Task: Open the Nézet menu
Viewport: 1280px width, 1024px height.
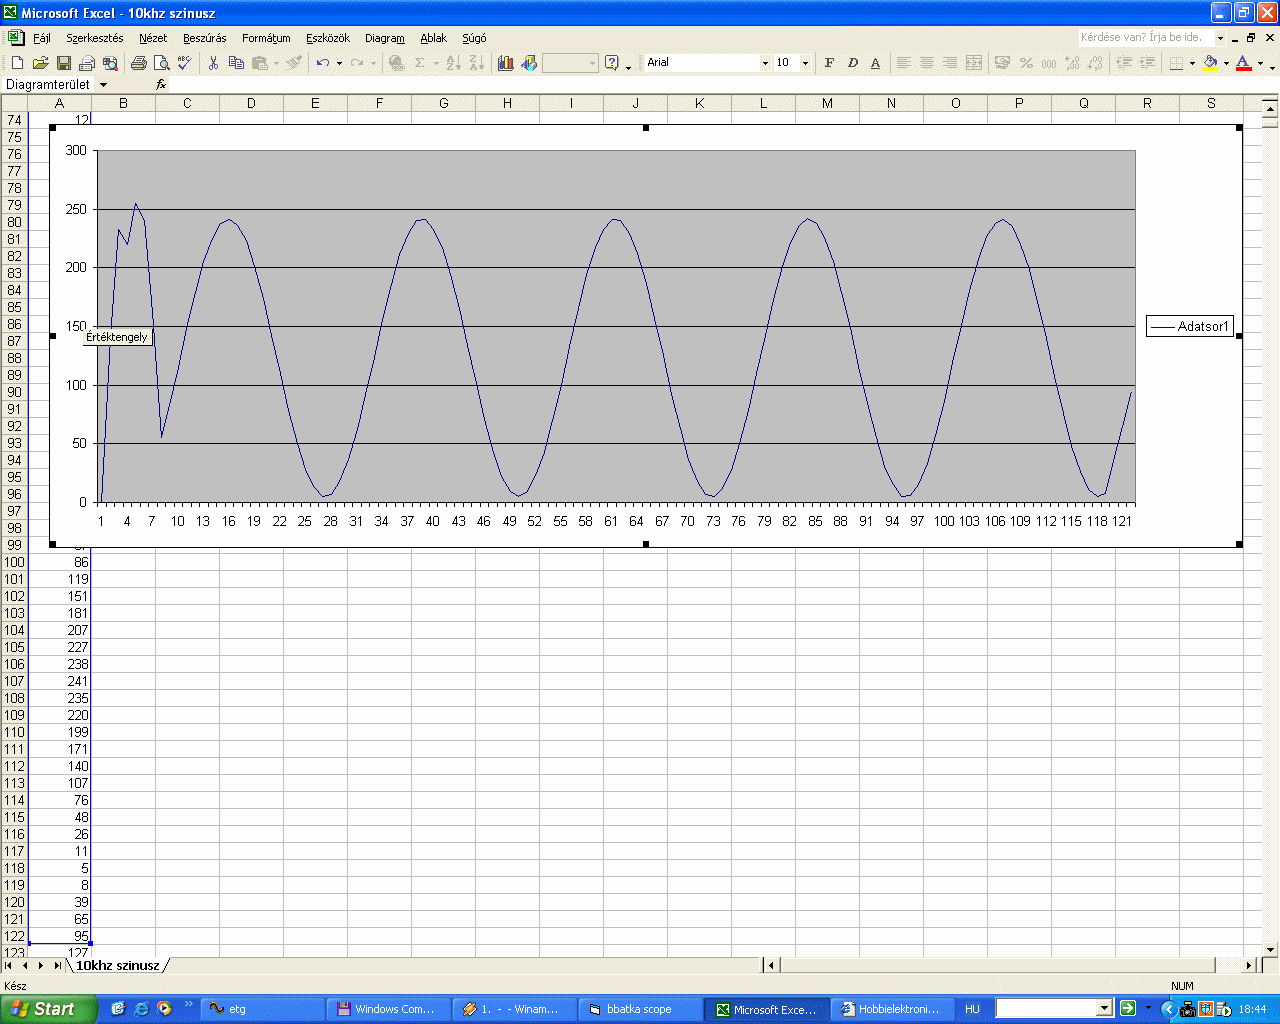Action: click(153, 38)
